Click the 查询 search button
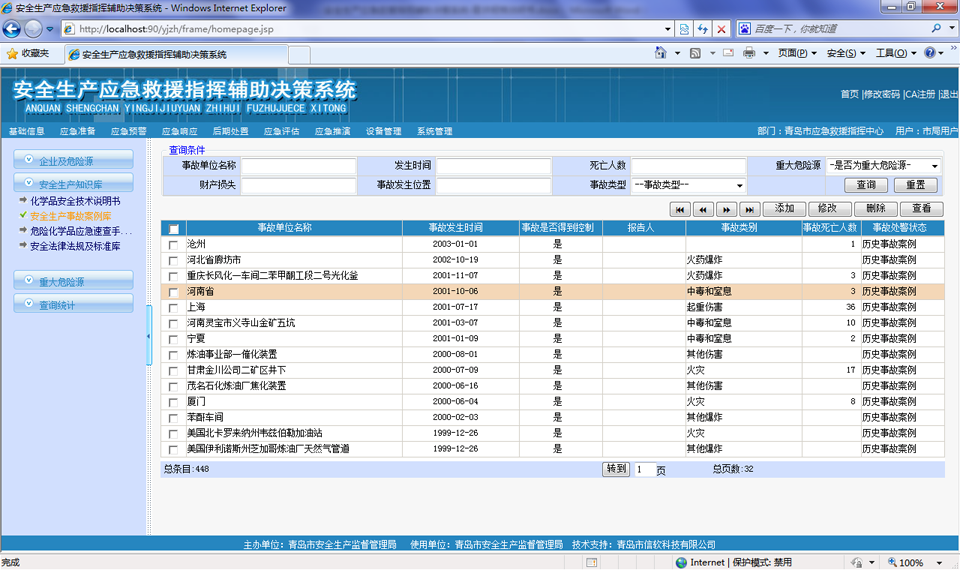Viewport: 960px width, 570px height. pos(866,185)
